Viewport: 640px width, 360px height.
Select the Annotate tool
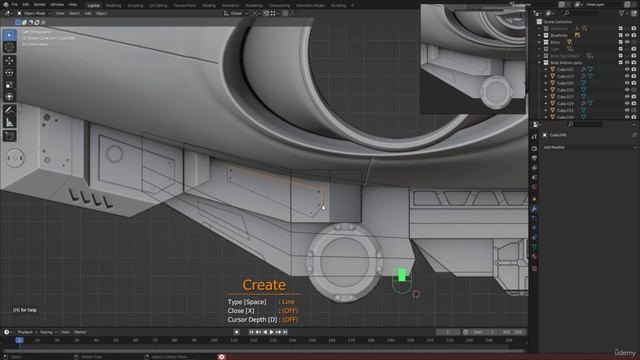point(9,110)
